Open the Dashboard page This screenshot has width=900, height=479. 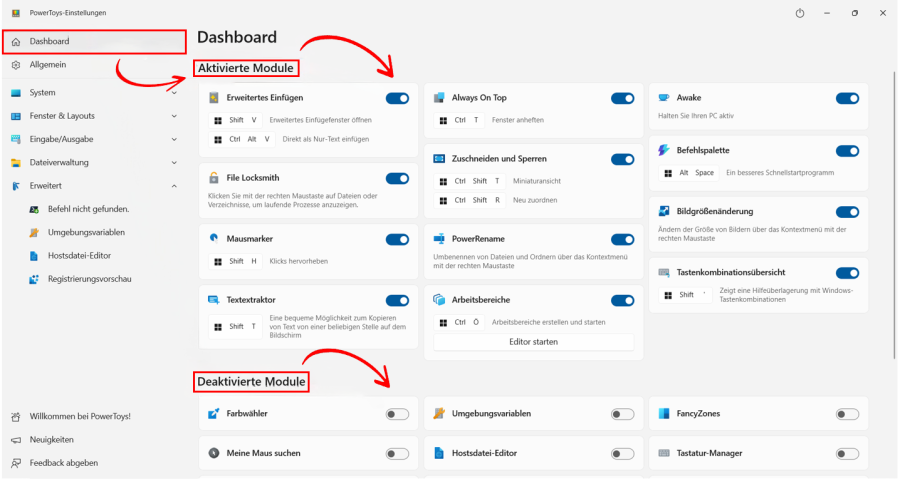click(x=95, y=41)
